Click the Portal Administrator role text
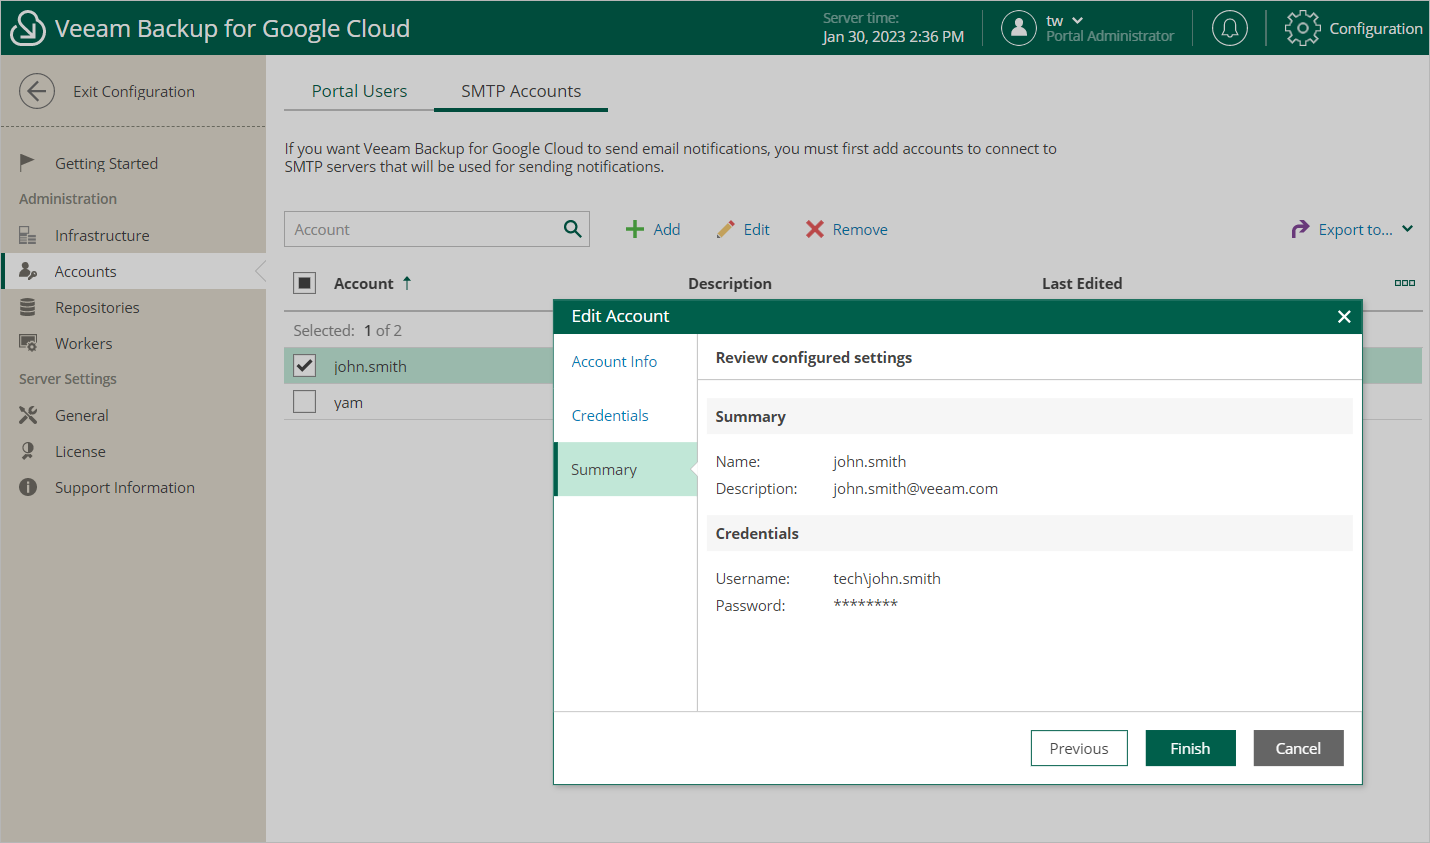Image resolution: width=1430 pixels, height=843 pixels. [1110, 36]
